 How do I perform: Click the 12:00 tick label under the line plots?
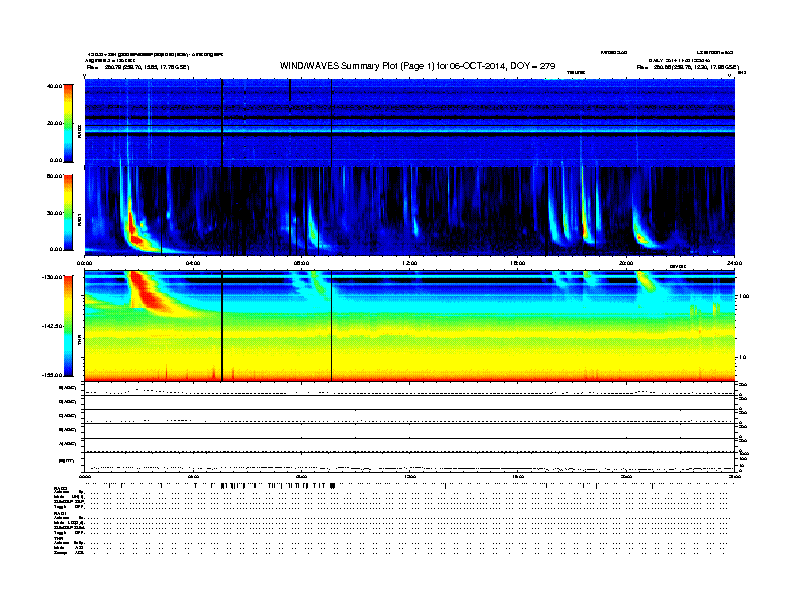click(409, 477)
